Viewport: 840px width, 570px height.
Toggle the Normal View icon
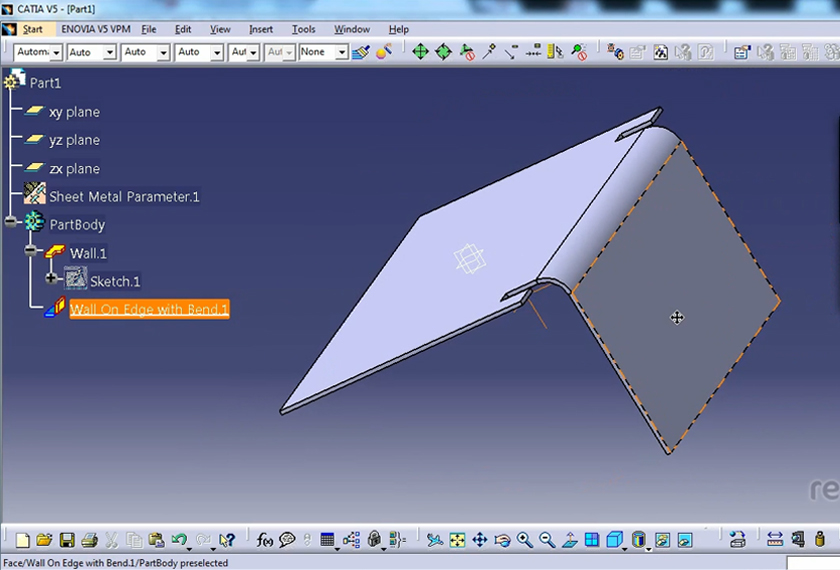pyautogui.click(x=569, y=540)
